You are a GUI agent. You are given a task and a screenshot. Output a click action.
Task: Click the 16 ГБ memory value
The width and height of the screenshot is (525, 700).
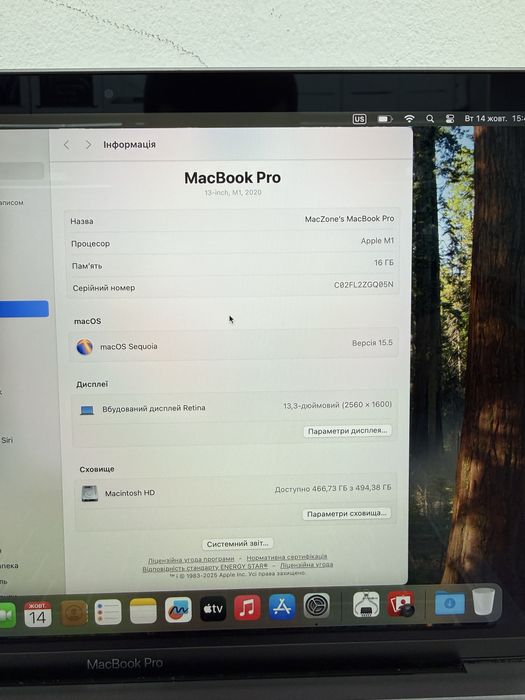pyautogui.click(x=384, y=262)
